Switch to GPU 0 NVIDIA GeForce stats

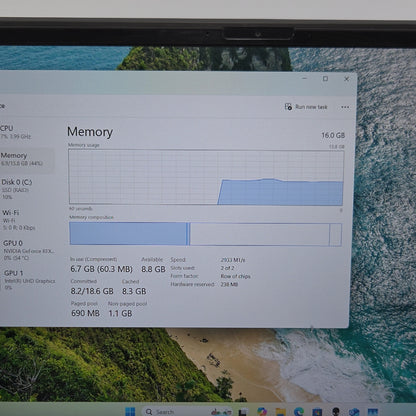tap(29, 250)
